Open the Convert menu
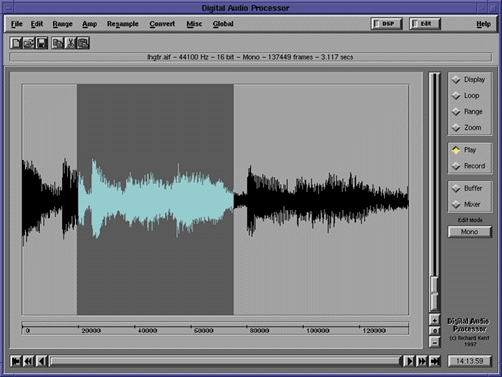Screen dimensions: 502x377 pyautogui.click(x=162, y=24)
